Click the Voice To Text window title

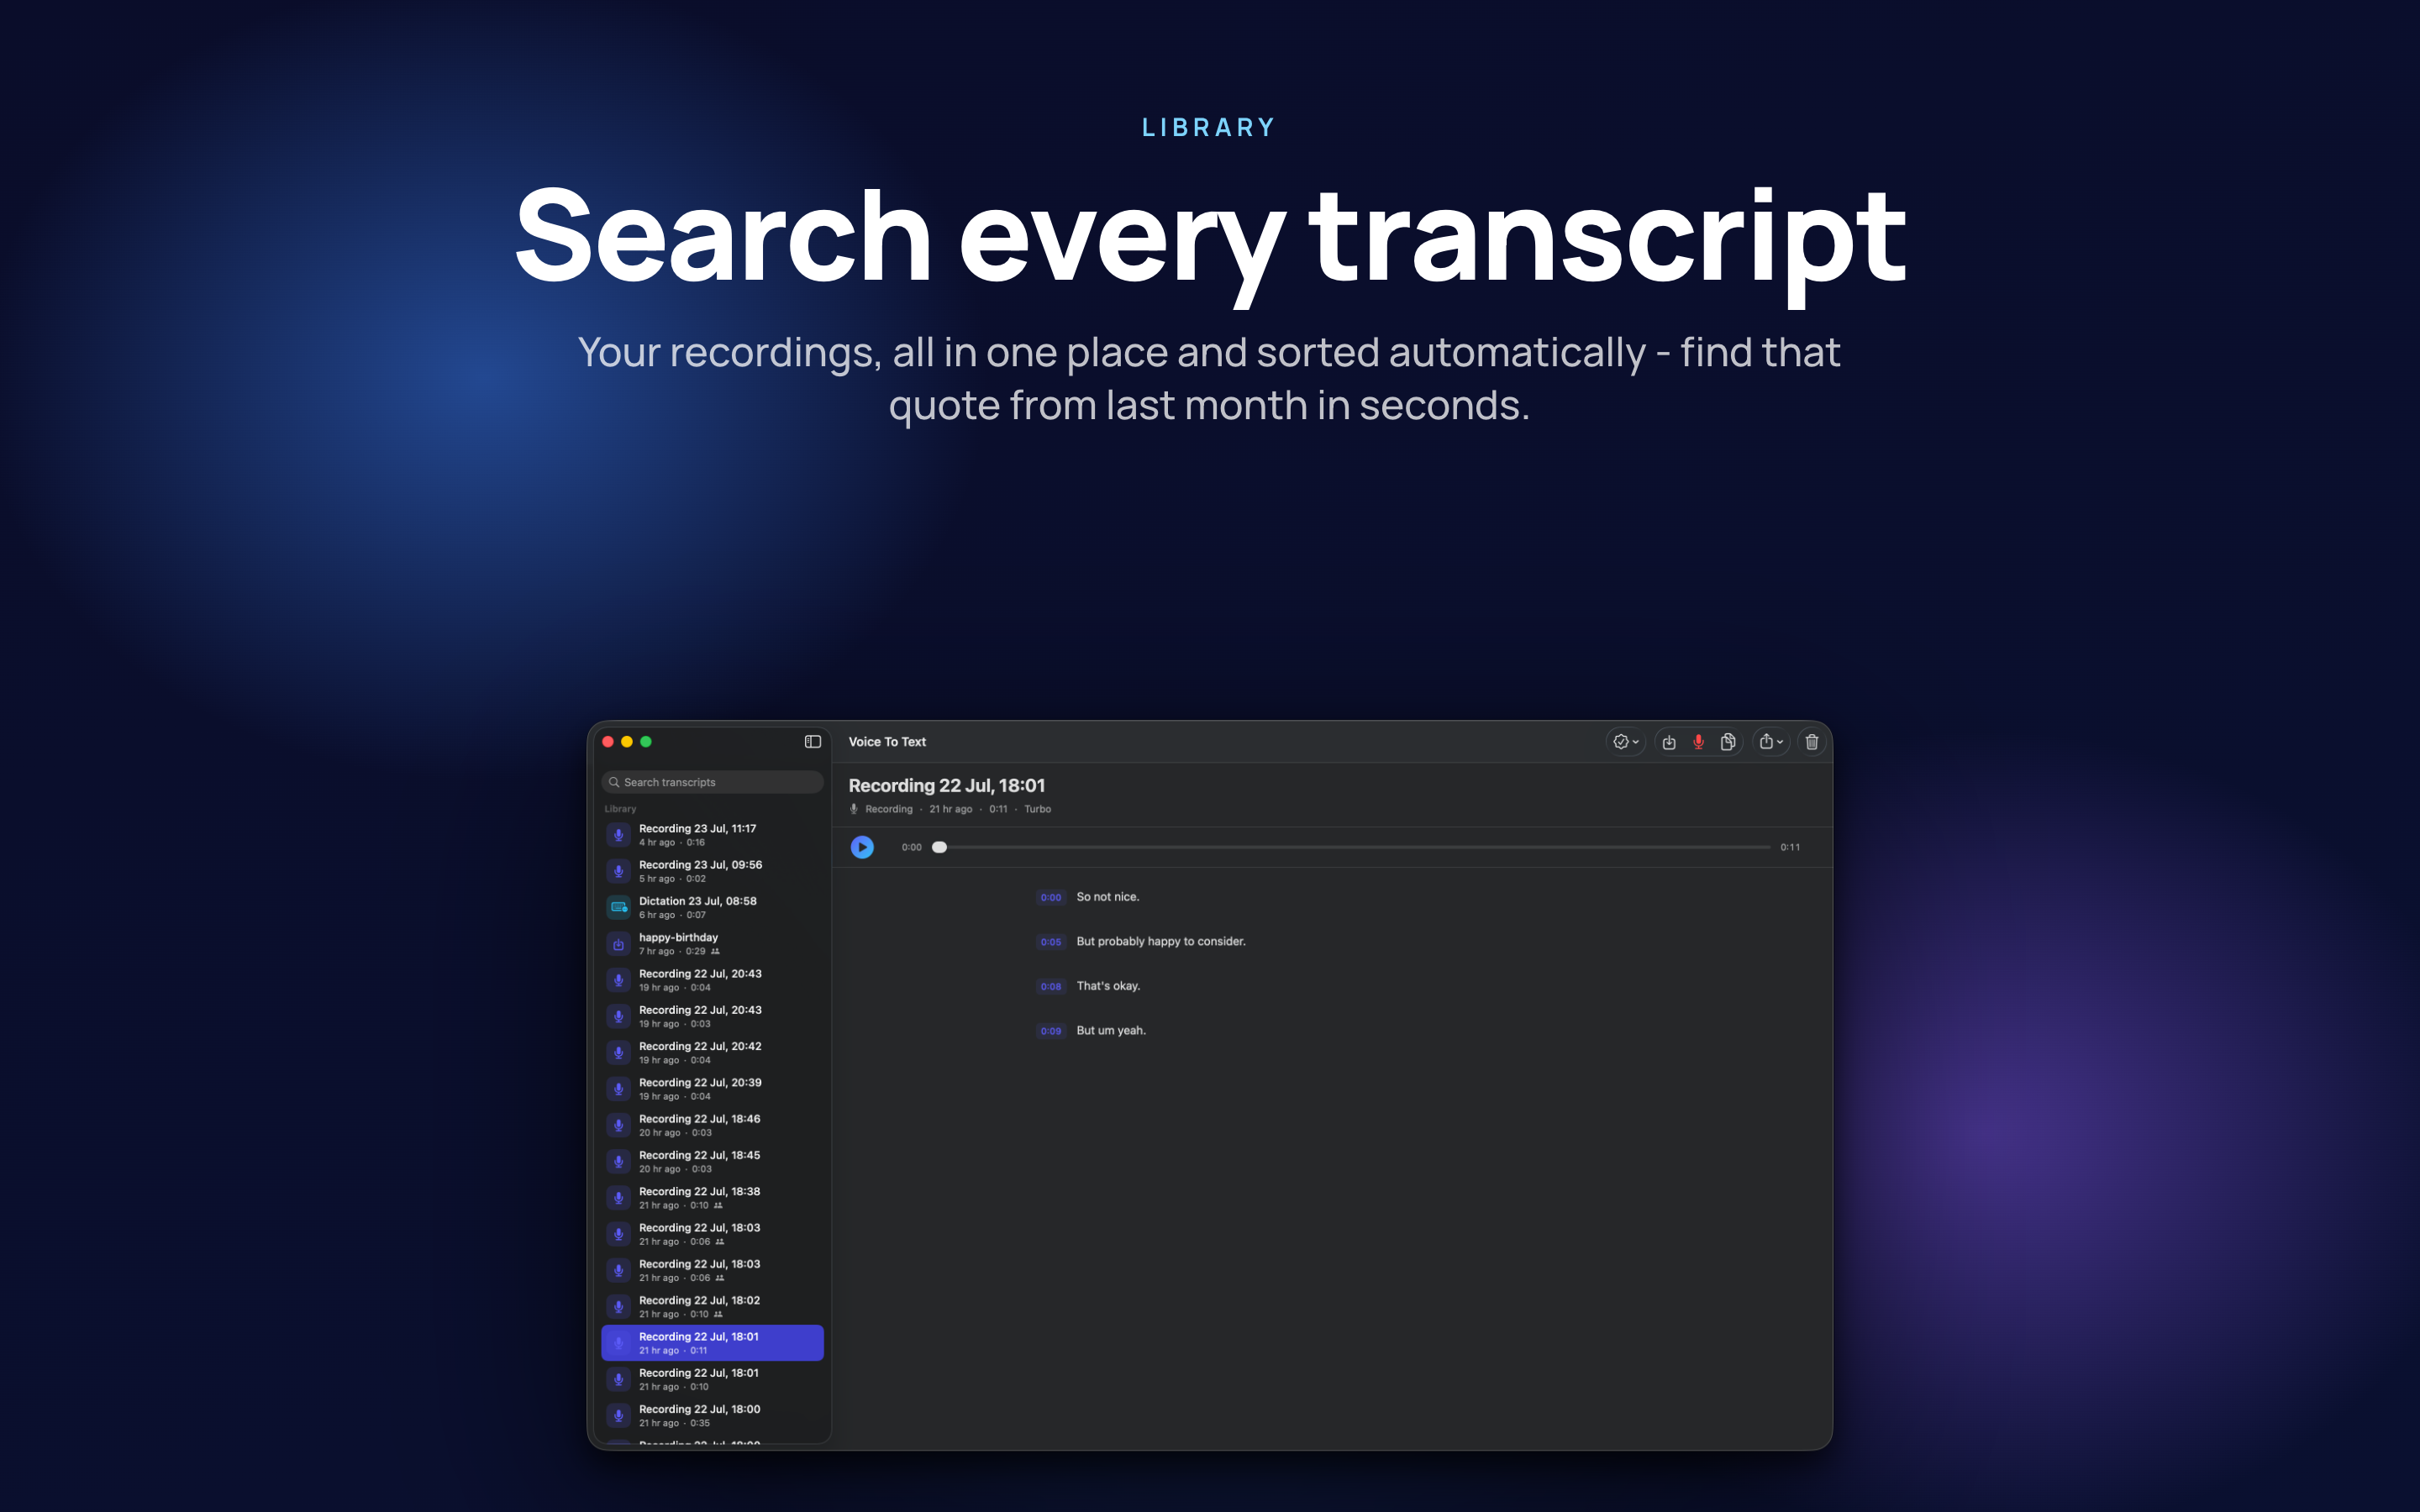pos(887,741)
